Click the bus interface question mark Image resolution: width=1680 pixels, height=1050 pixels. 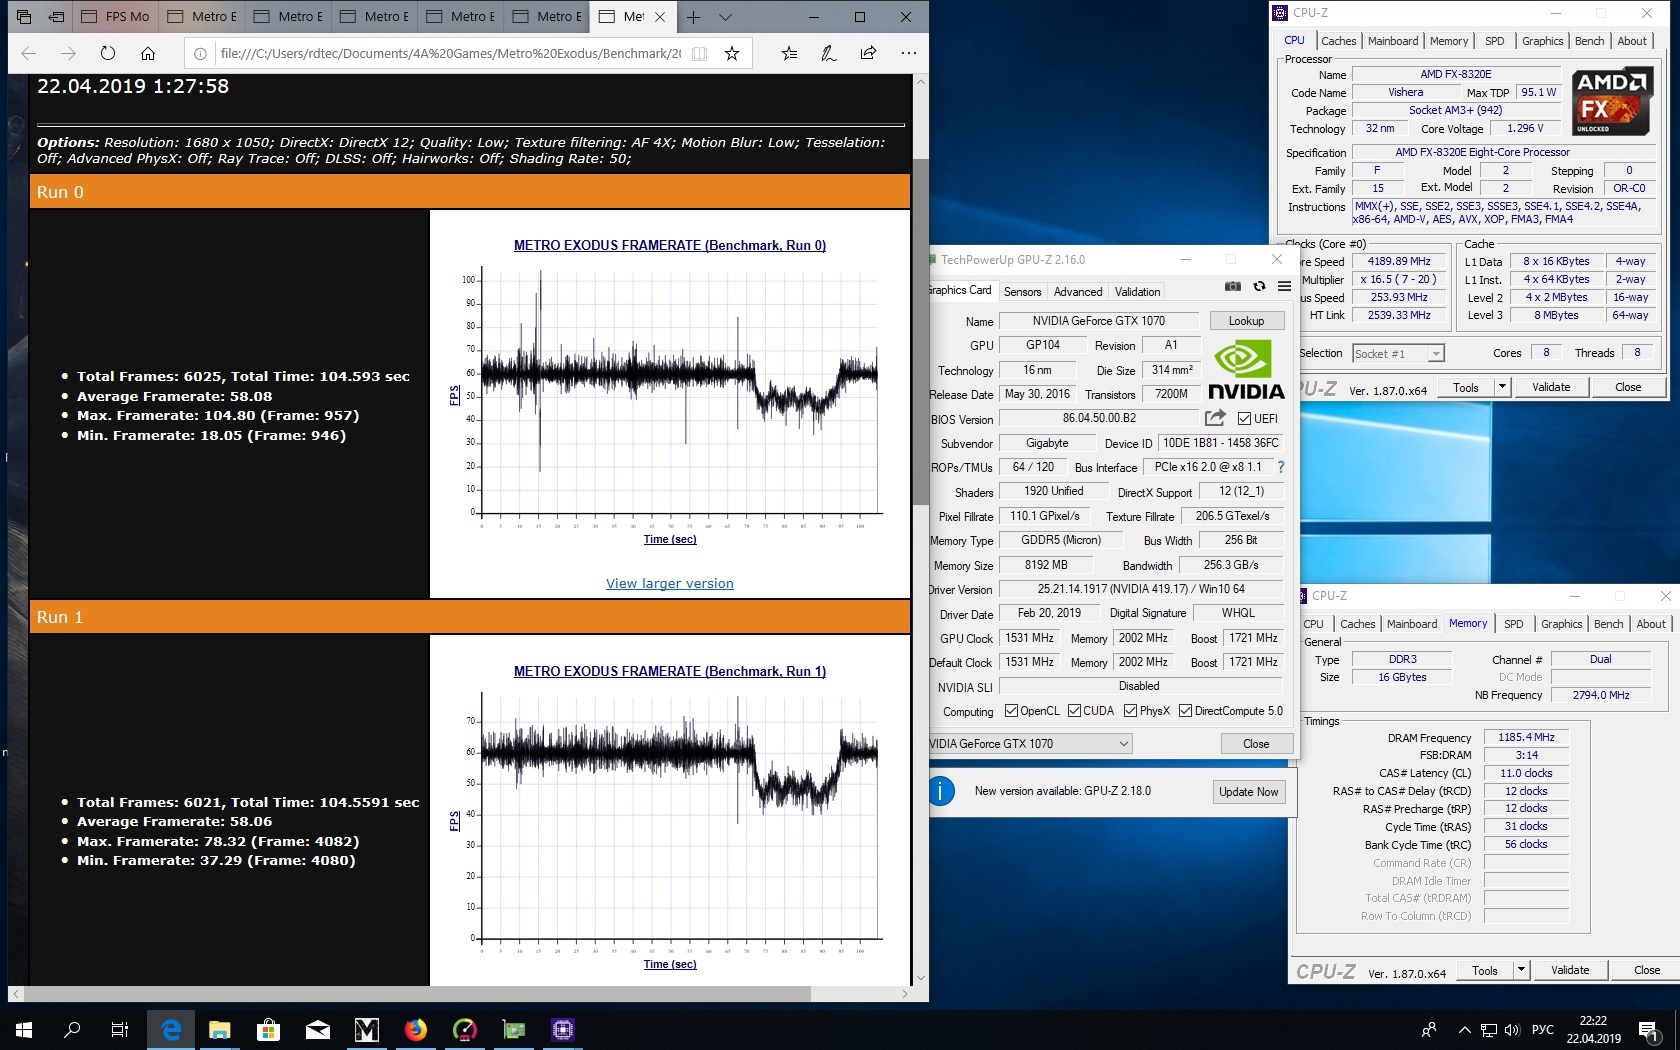[1280, 467]
